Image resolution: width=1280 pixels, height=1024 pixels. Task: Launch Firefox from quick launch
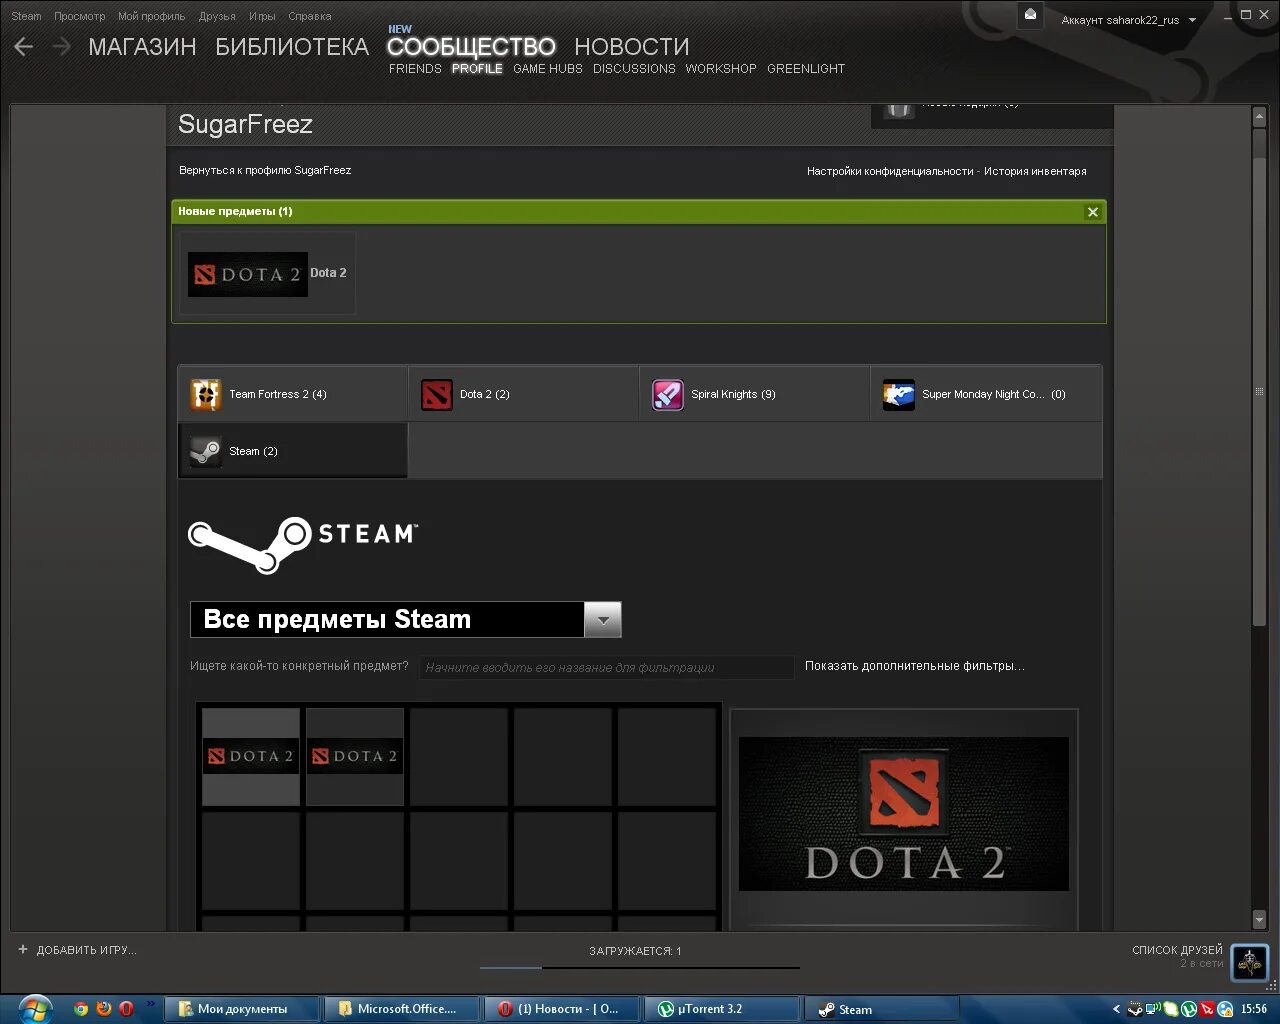coord(104,1009)
